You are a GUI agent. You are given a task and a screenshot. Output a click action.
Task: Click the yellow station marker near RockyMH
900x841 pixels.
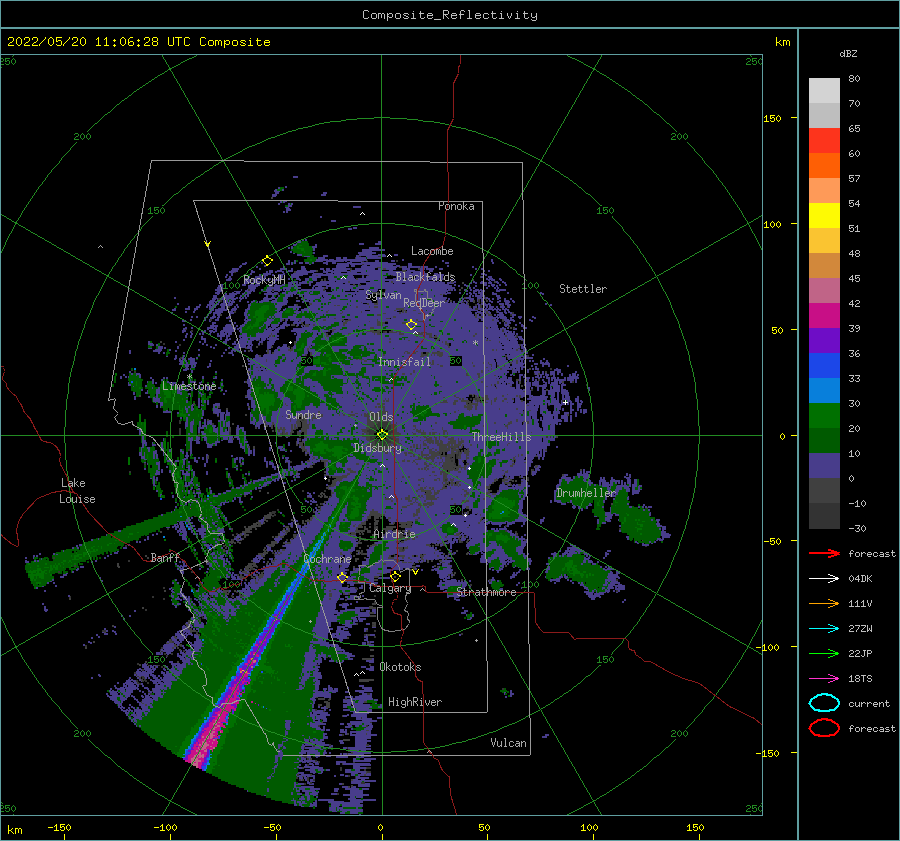267,261
